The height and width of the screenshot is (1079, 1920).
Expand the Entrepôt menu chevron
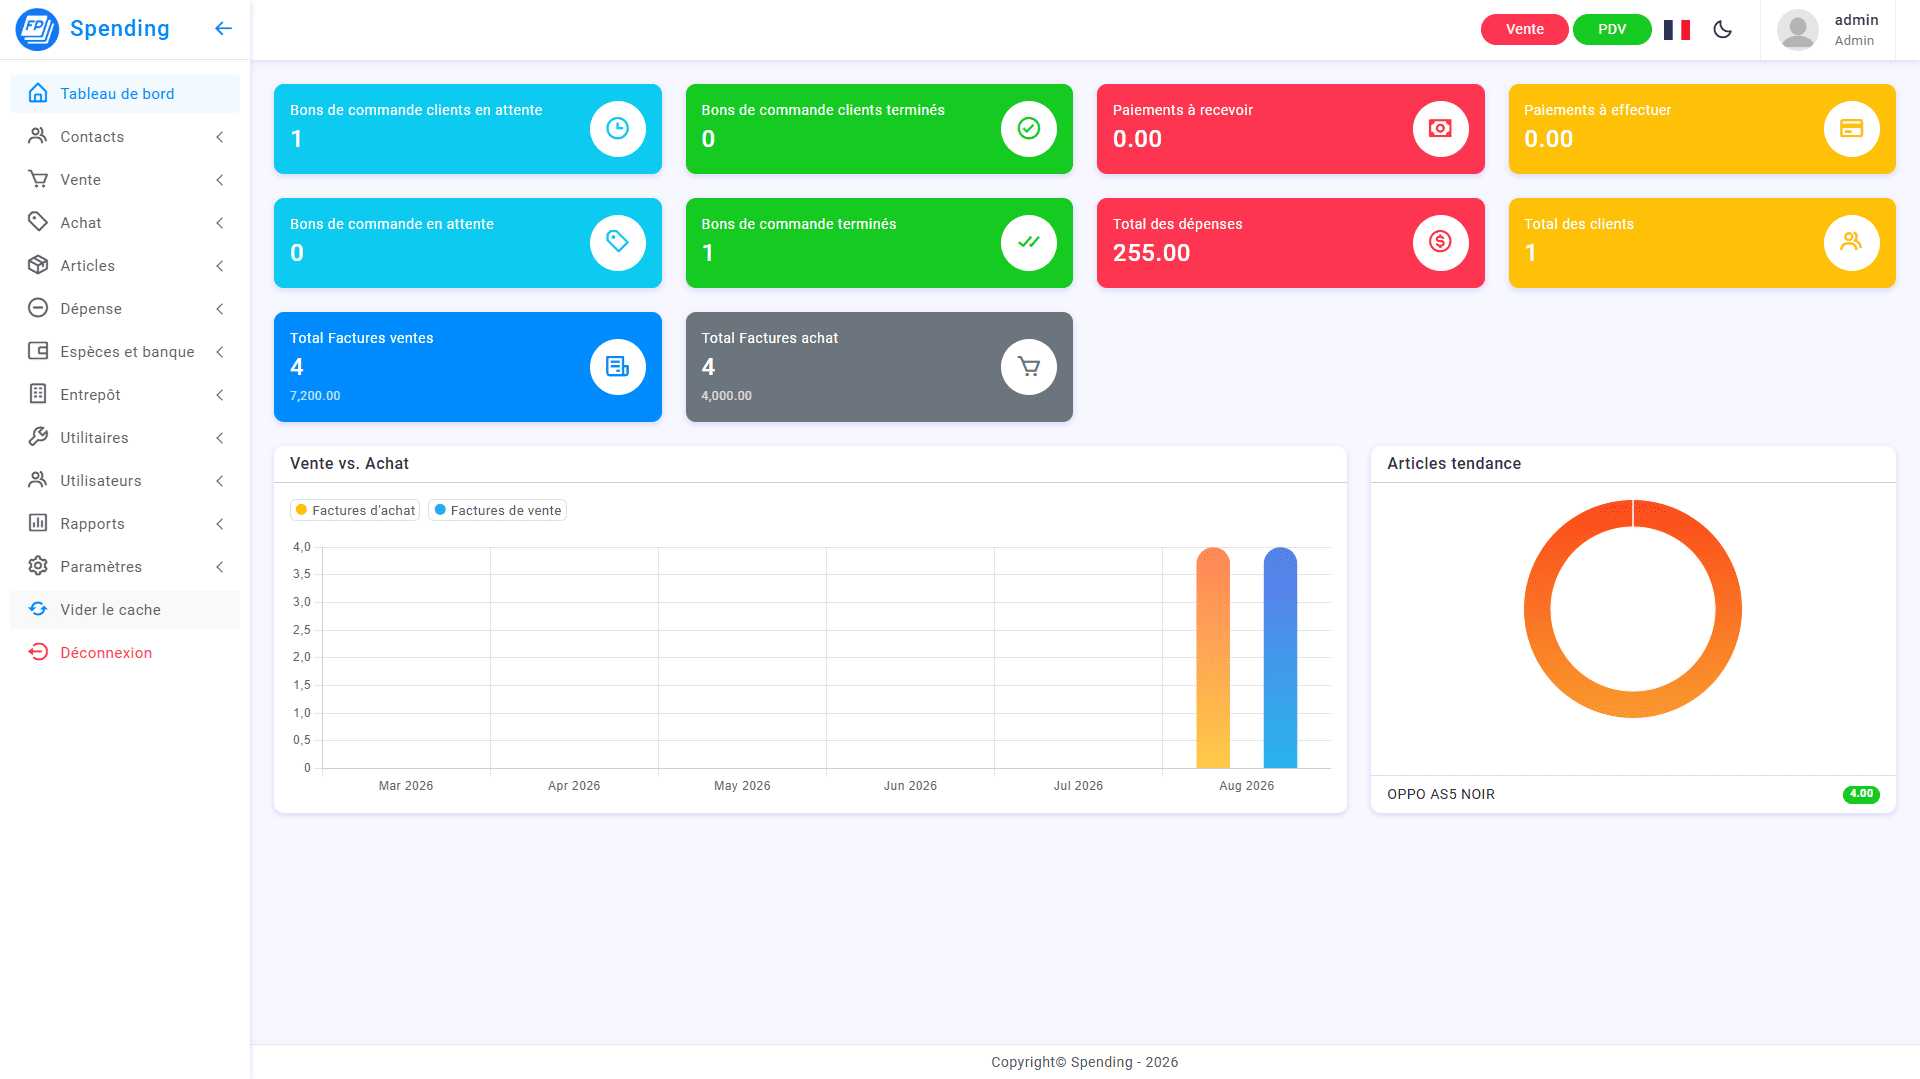(x=220, y=395)
